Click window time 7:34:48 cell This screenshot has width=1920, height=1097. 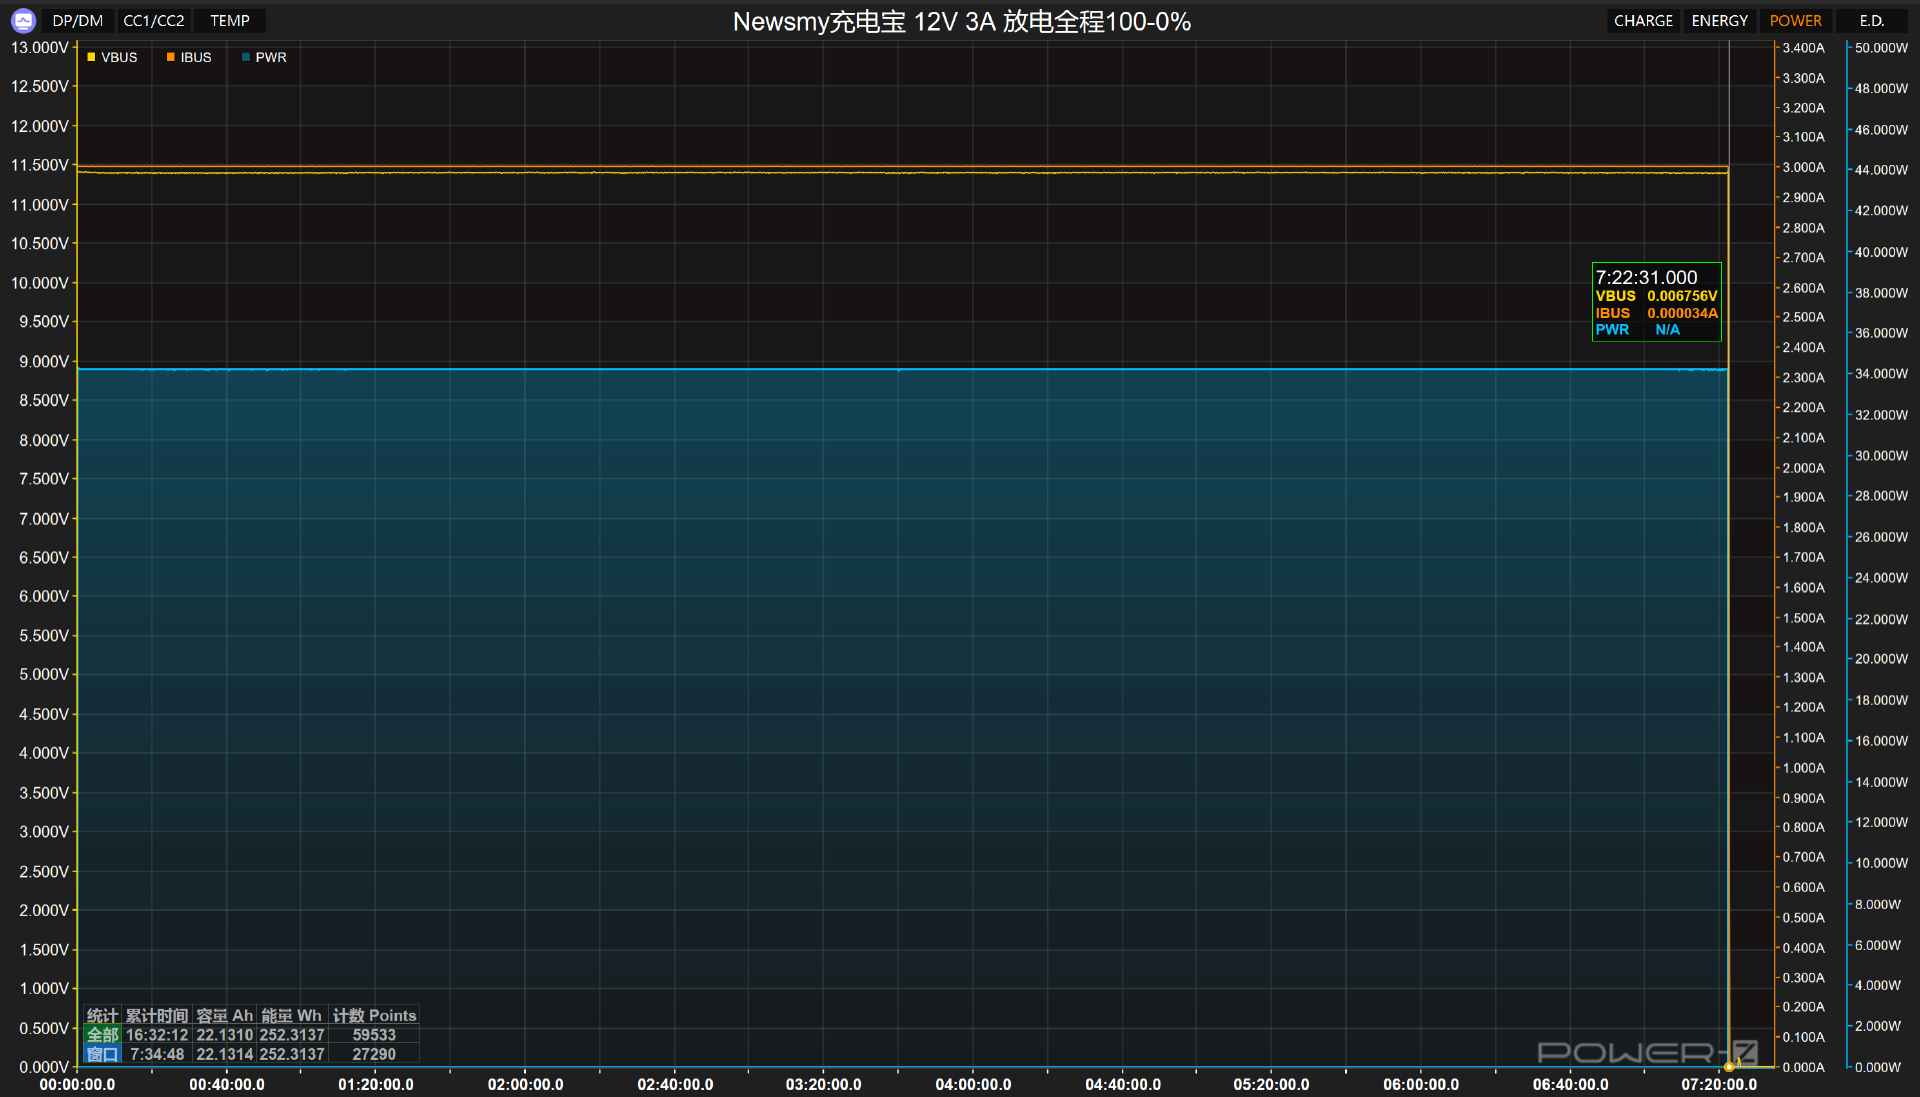[157, 1054]
